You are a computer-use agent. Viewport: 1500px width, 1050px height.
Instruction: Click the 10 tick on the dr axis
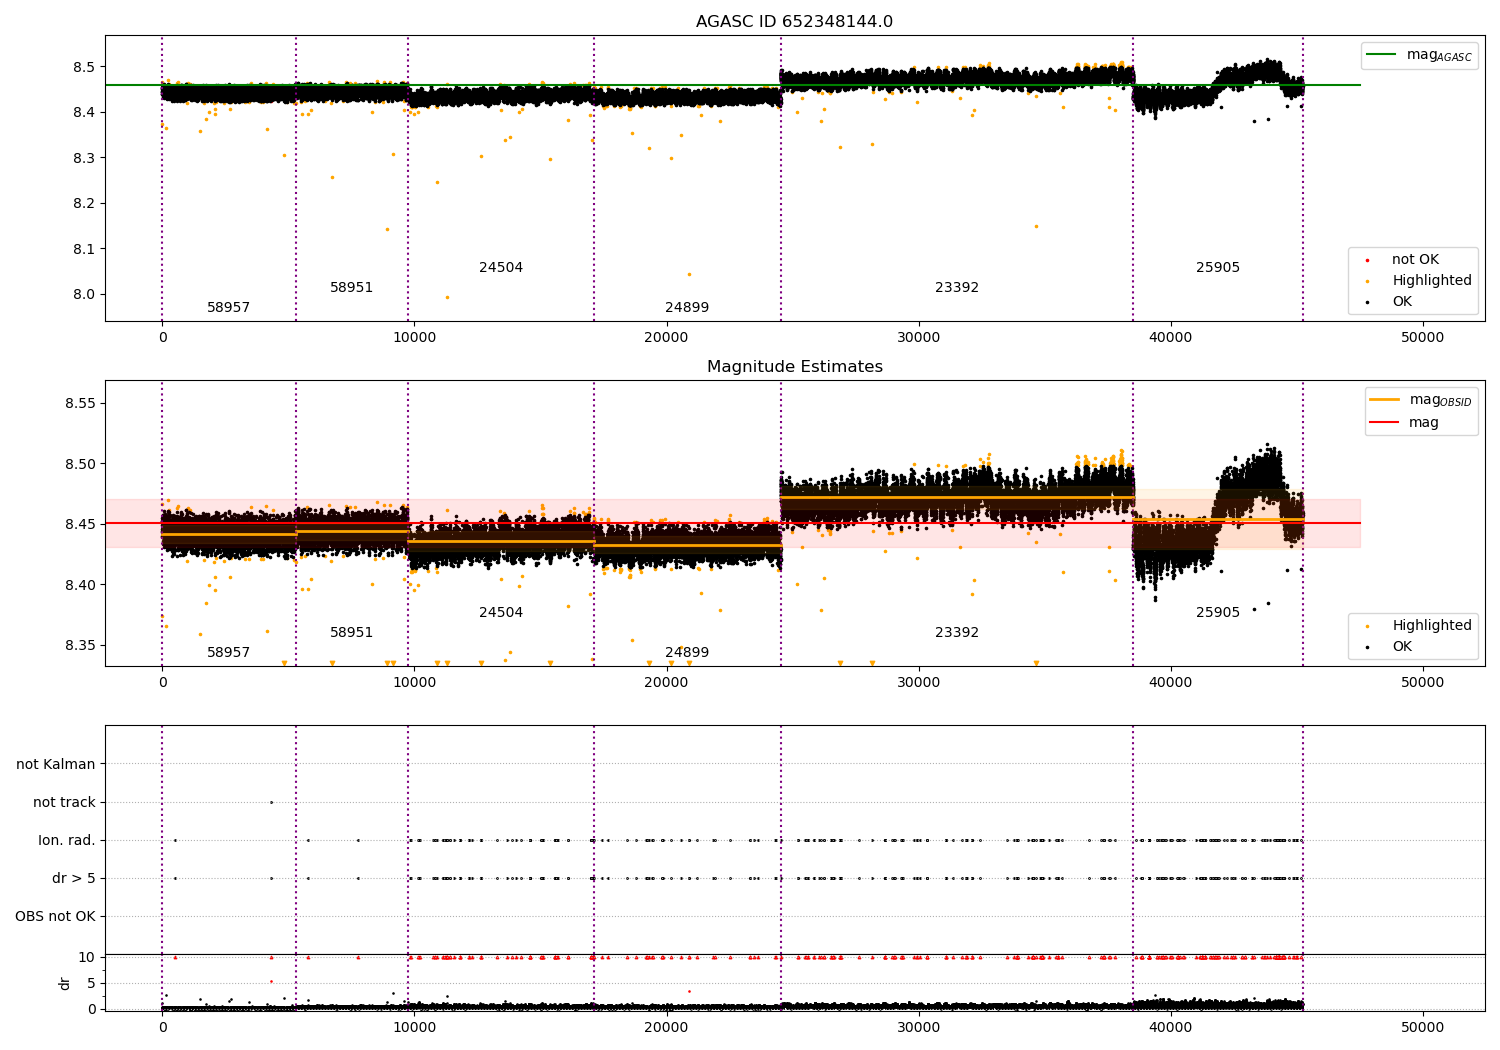(x=87, y=957)
